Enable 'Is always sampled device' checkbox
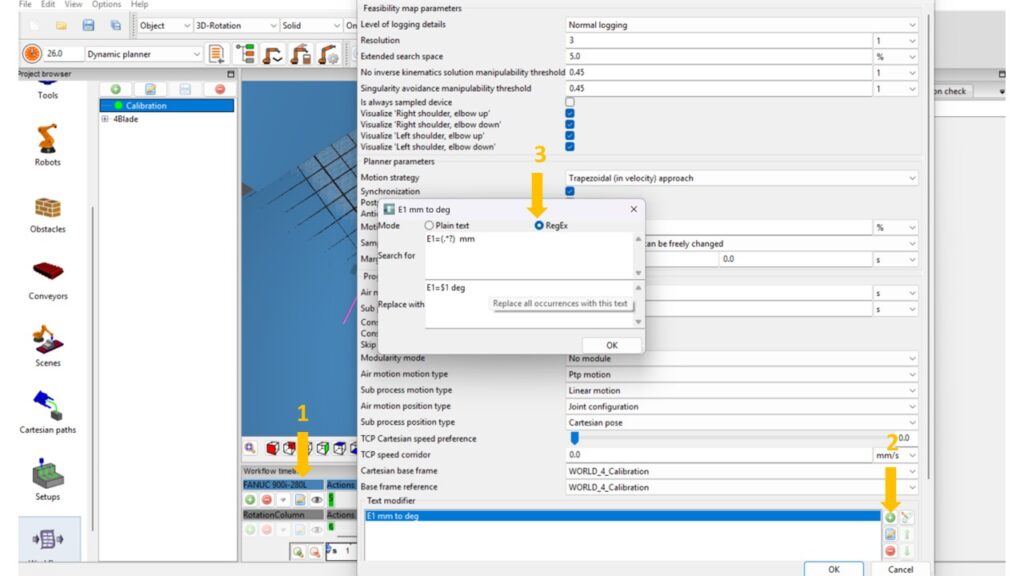1024x576 pixels. [570, 102]
